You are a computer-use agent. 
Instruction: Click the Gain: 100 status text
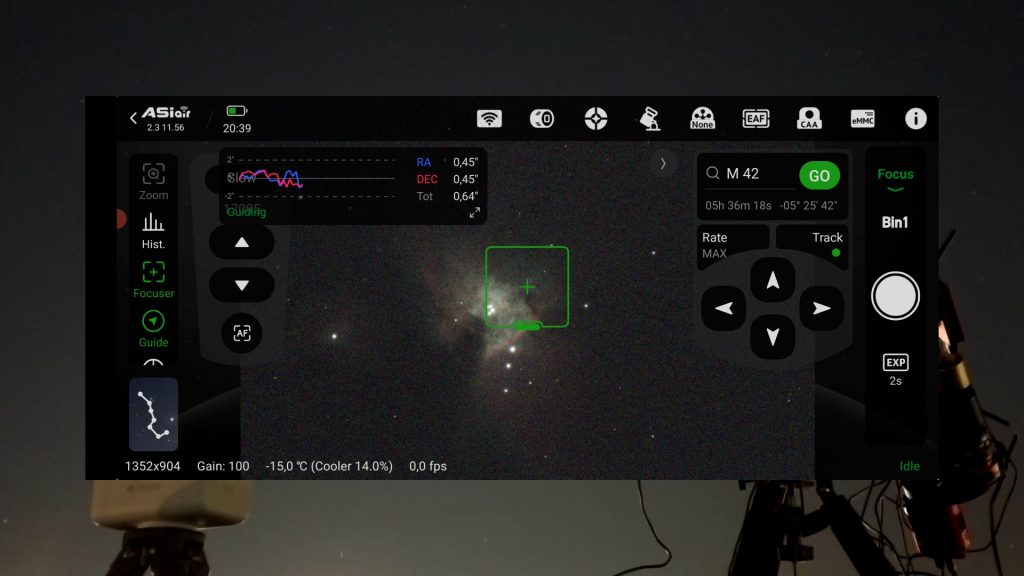[223, 466]
